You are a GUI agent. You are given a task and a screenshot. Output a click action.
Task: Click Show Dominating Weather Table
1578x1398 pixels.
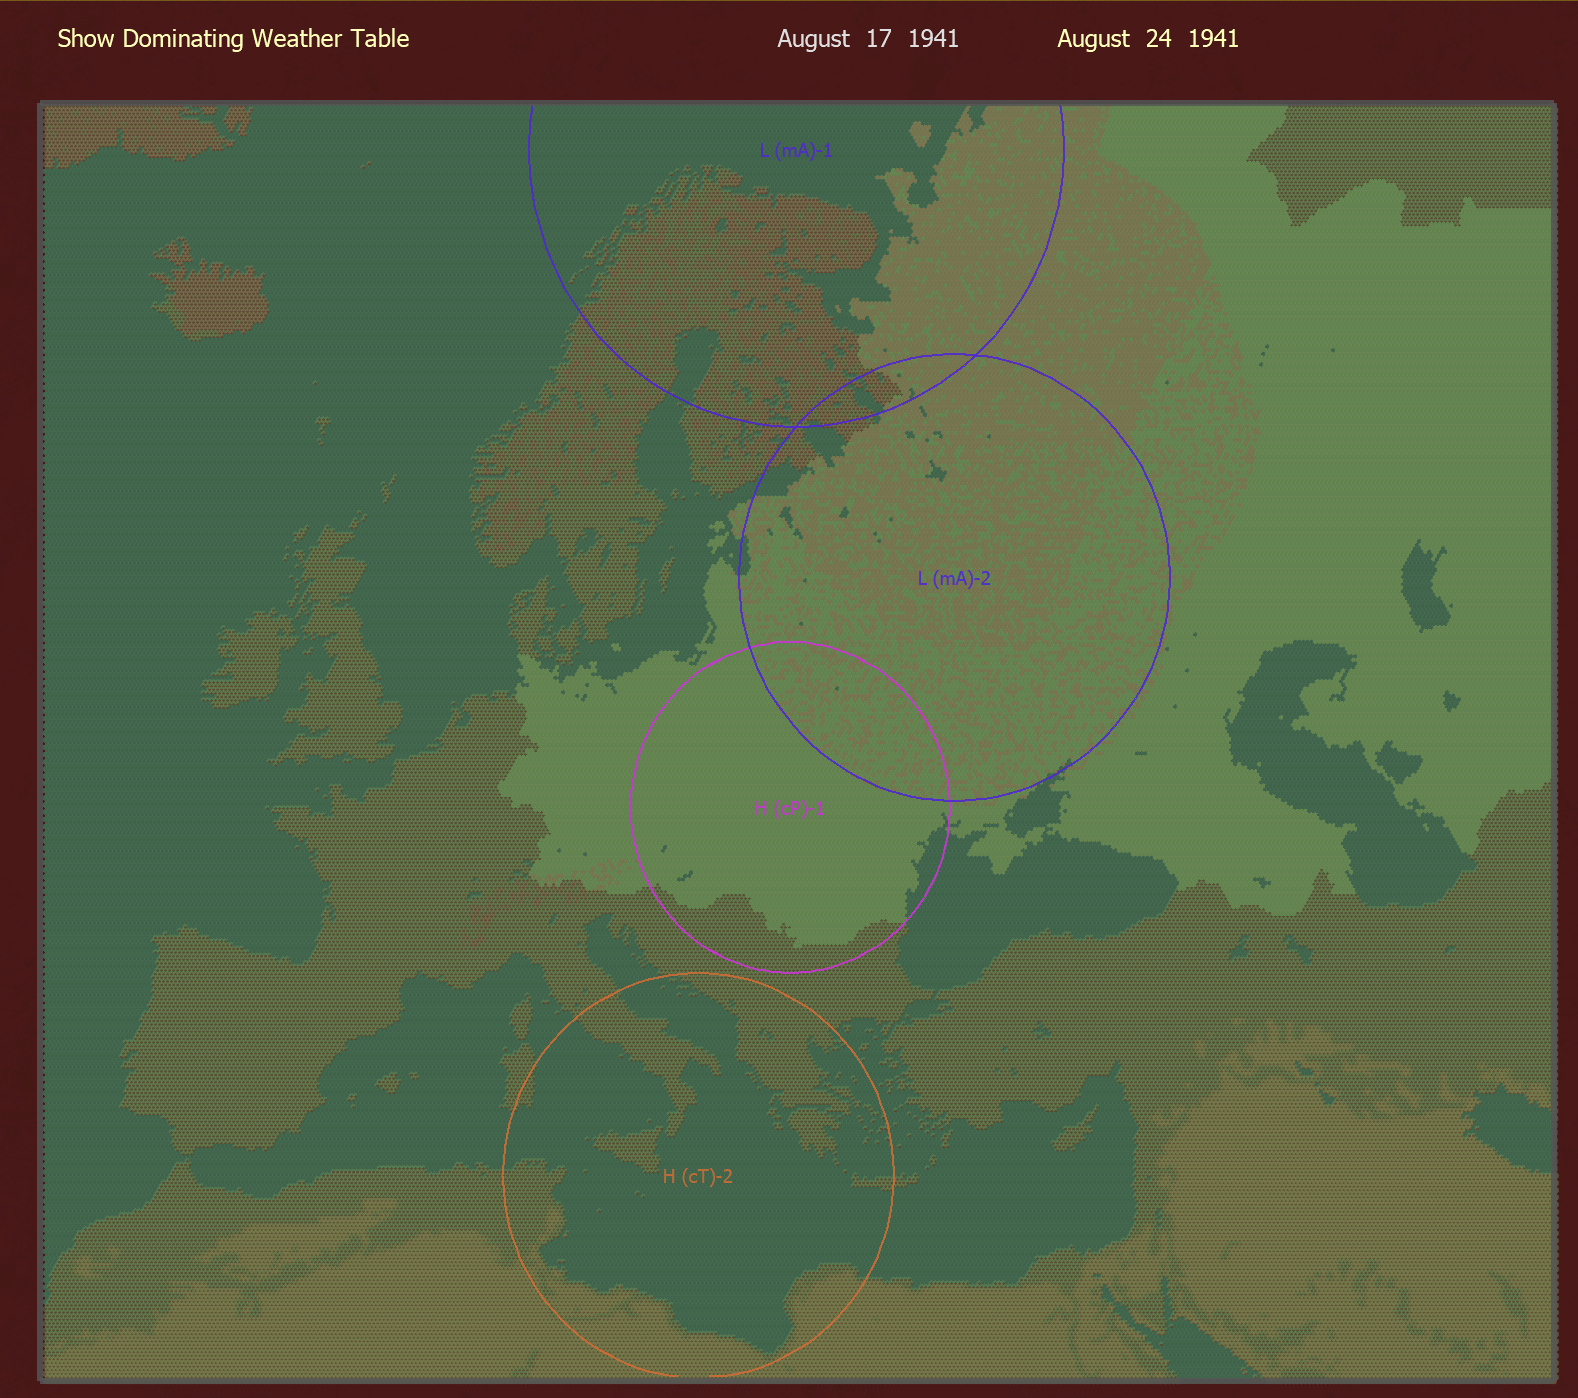[x=233, y=39]
